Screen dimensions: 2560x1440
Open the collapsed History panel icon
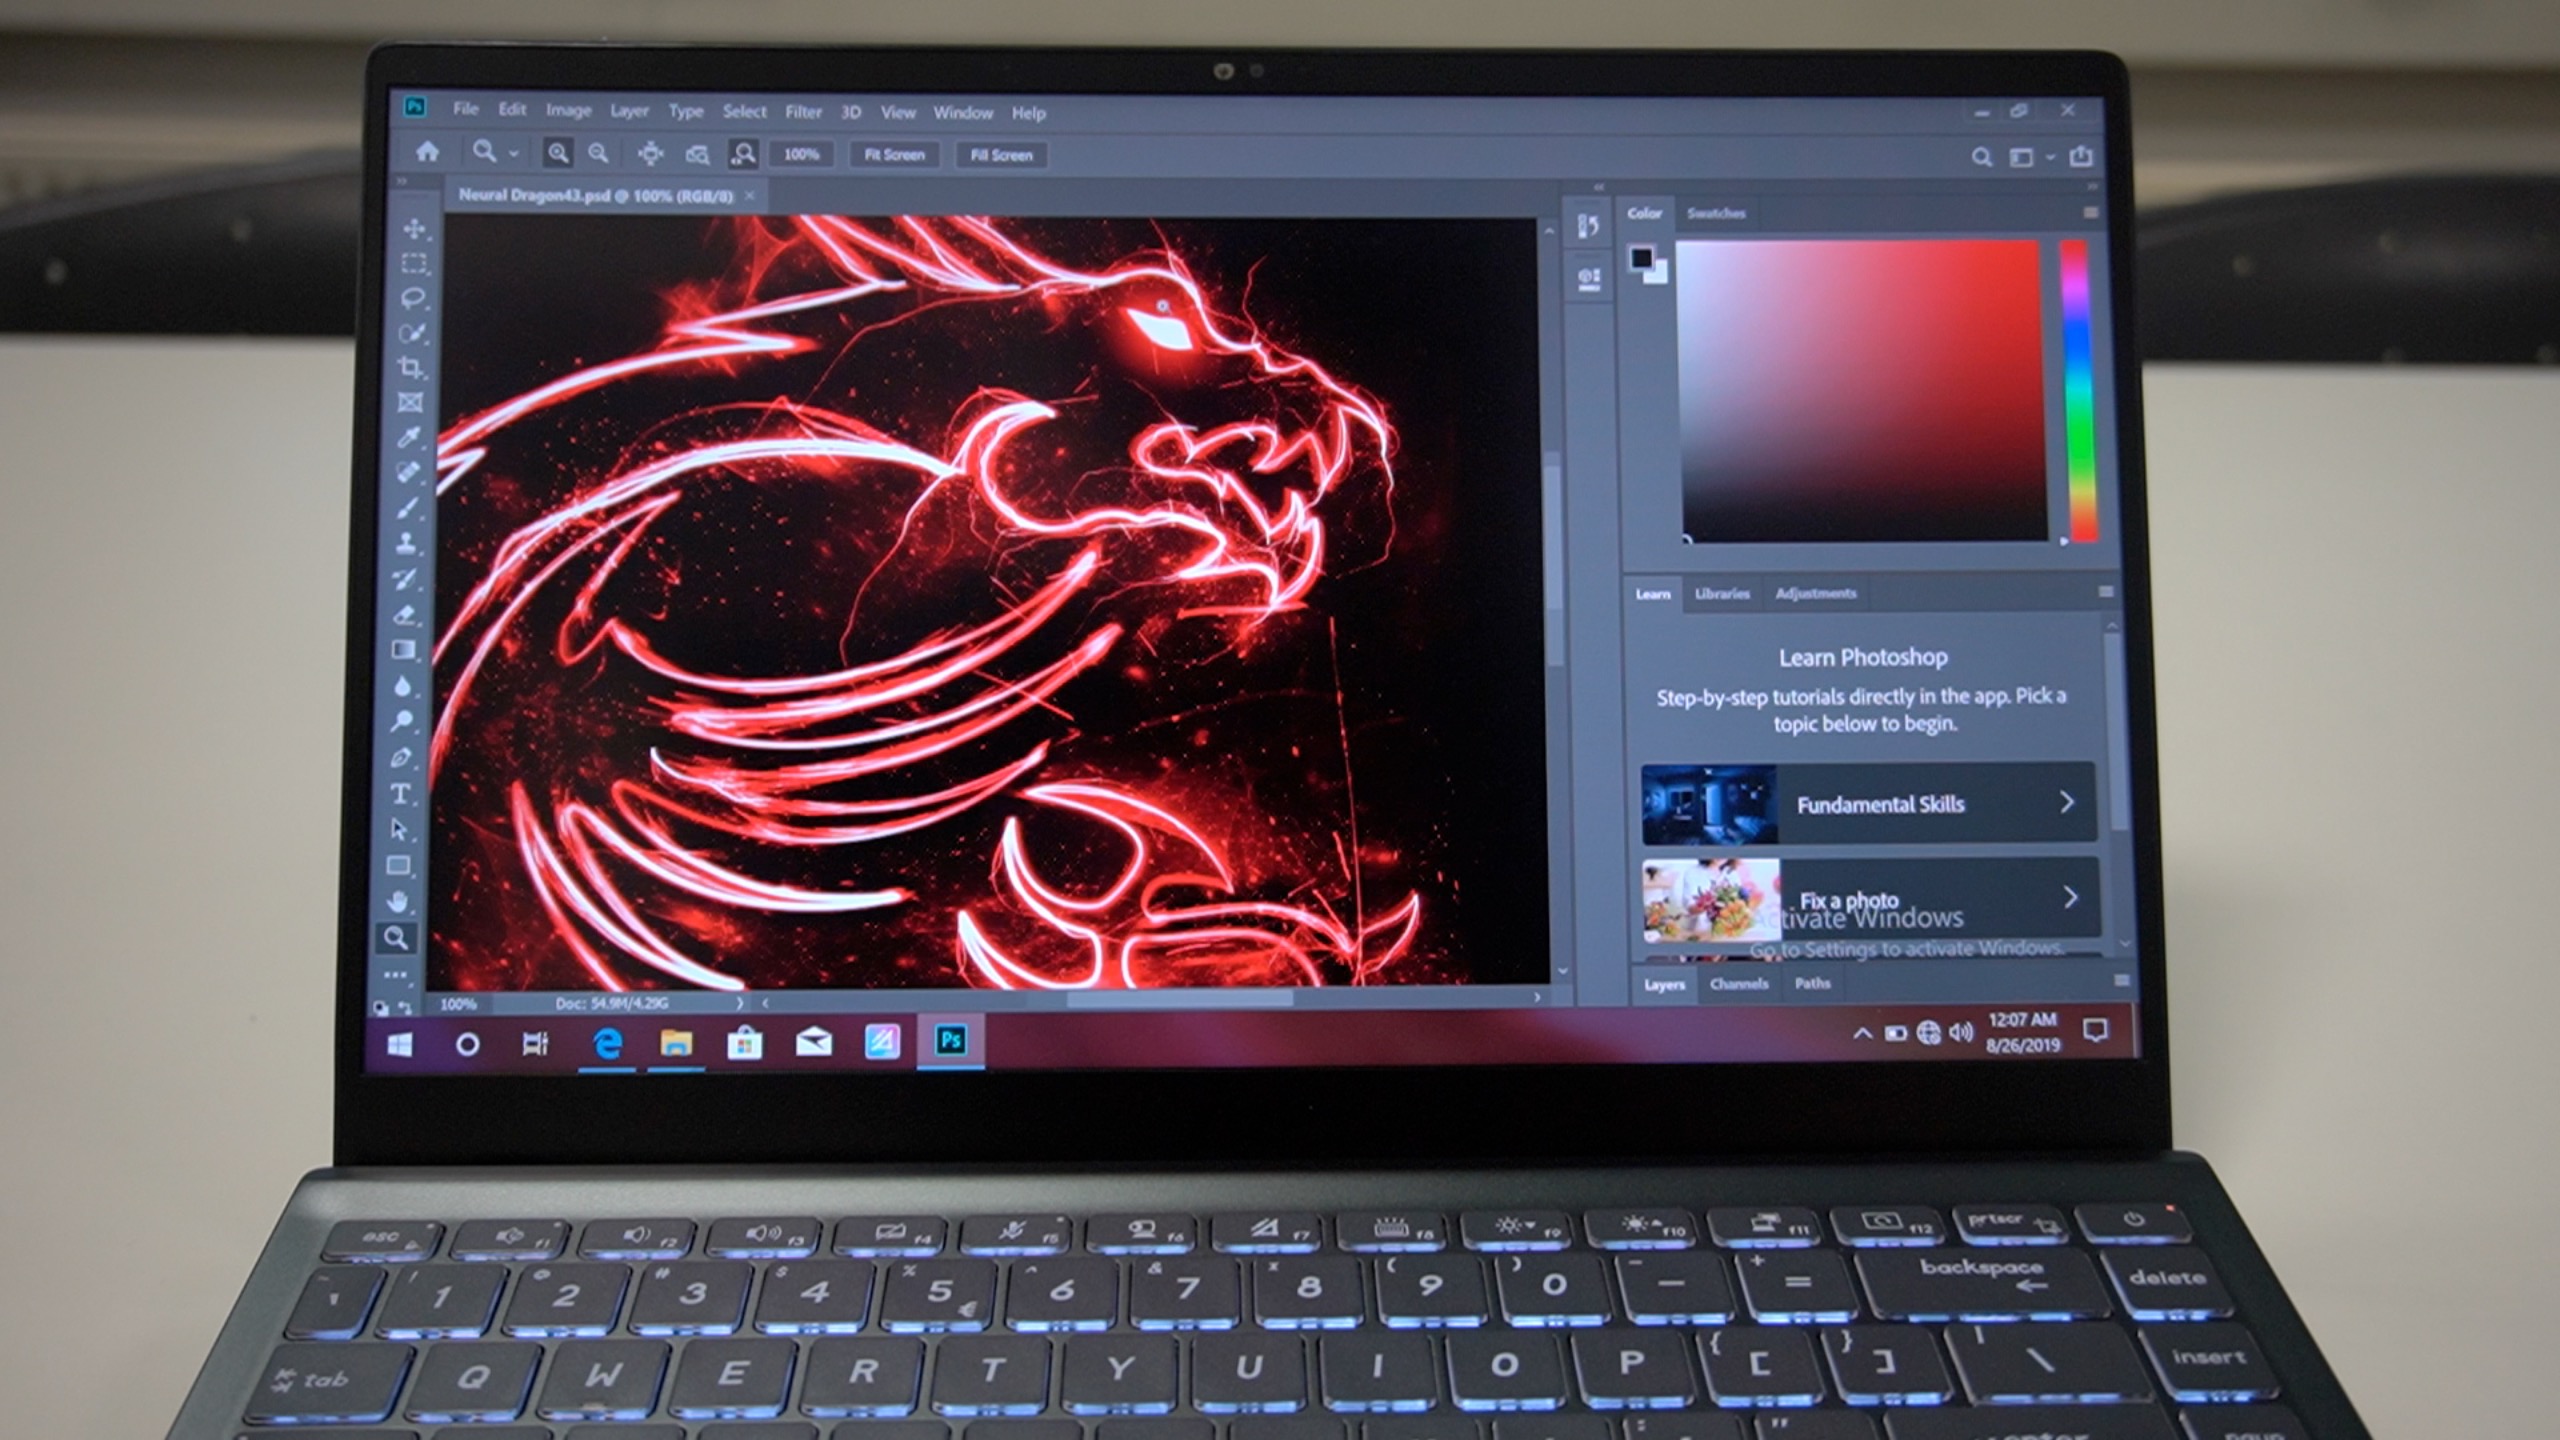(x=1588, y=227)
